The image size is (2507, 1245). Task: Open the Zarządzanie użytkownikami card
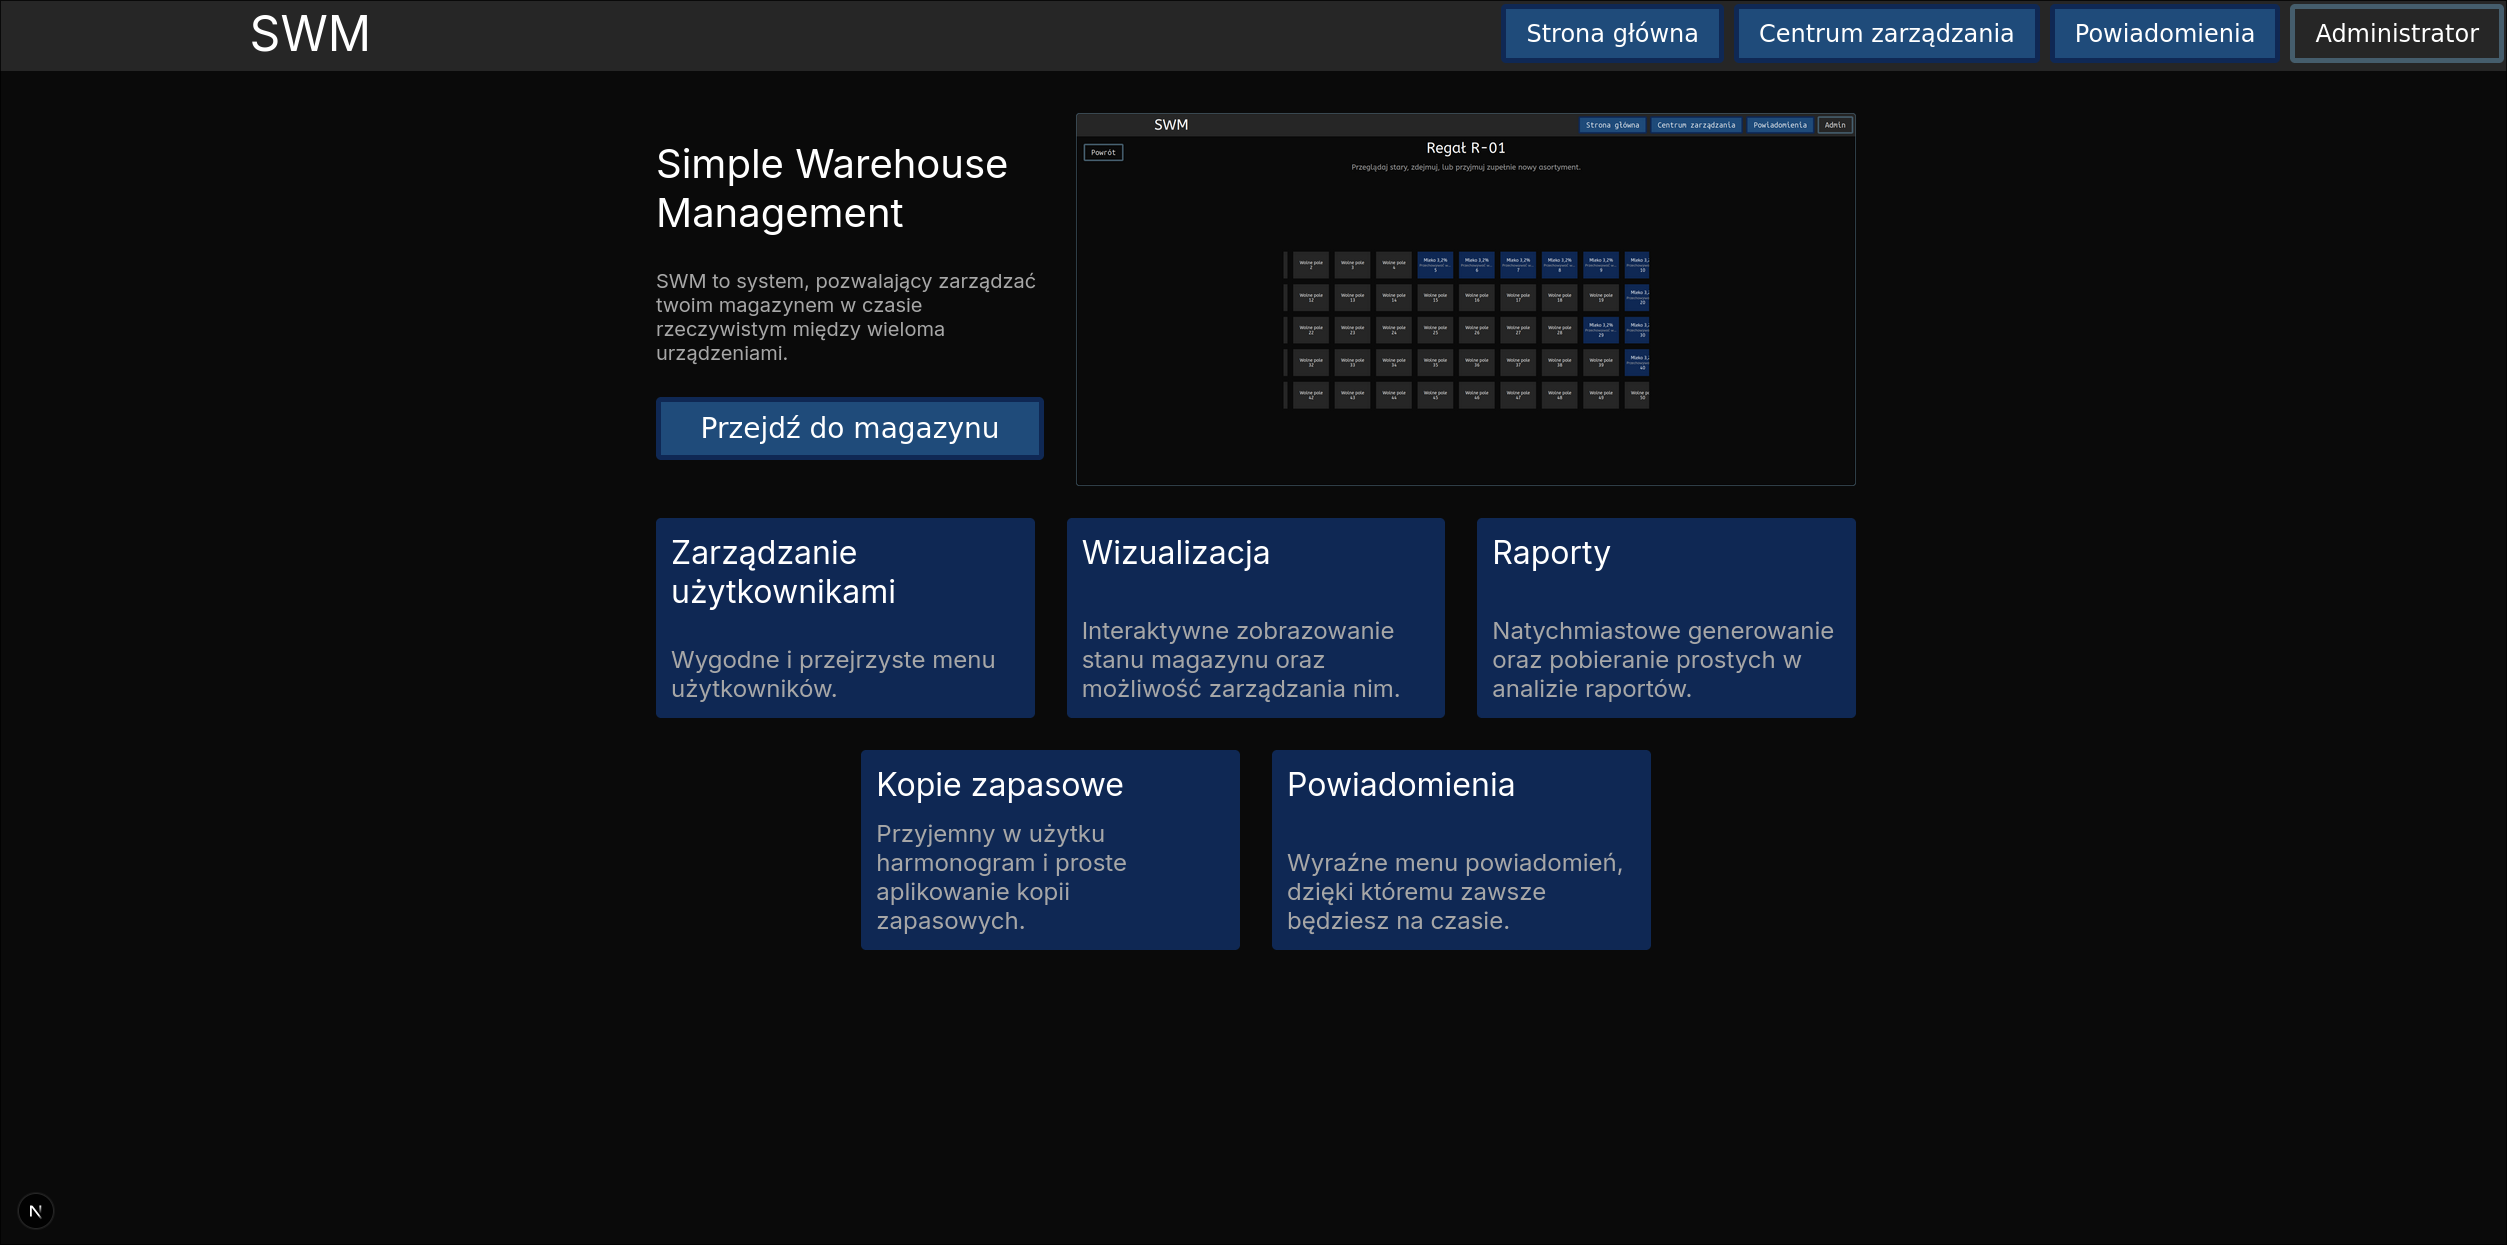click(x=845, y=617)
